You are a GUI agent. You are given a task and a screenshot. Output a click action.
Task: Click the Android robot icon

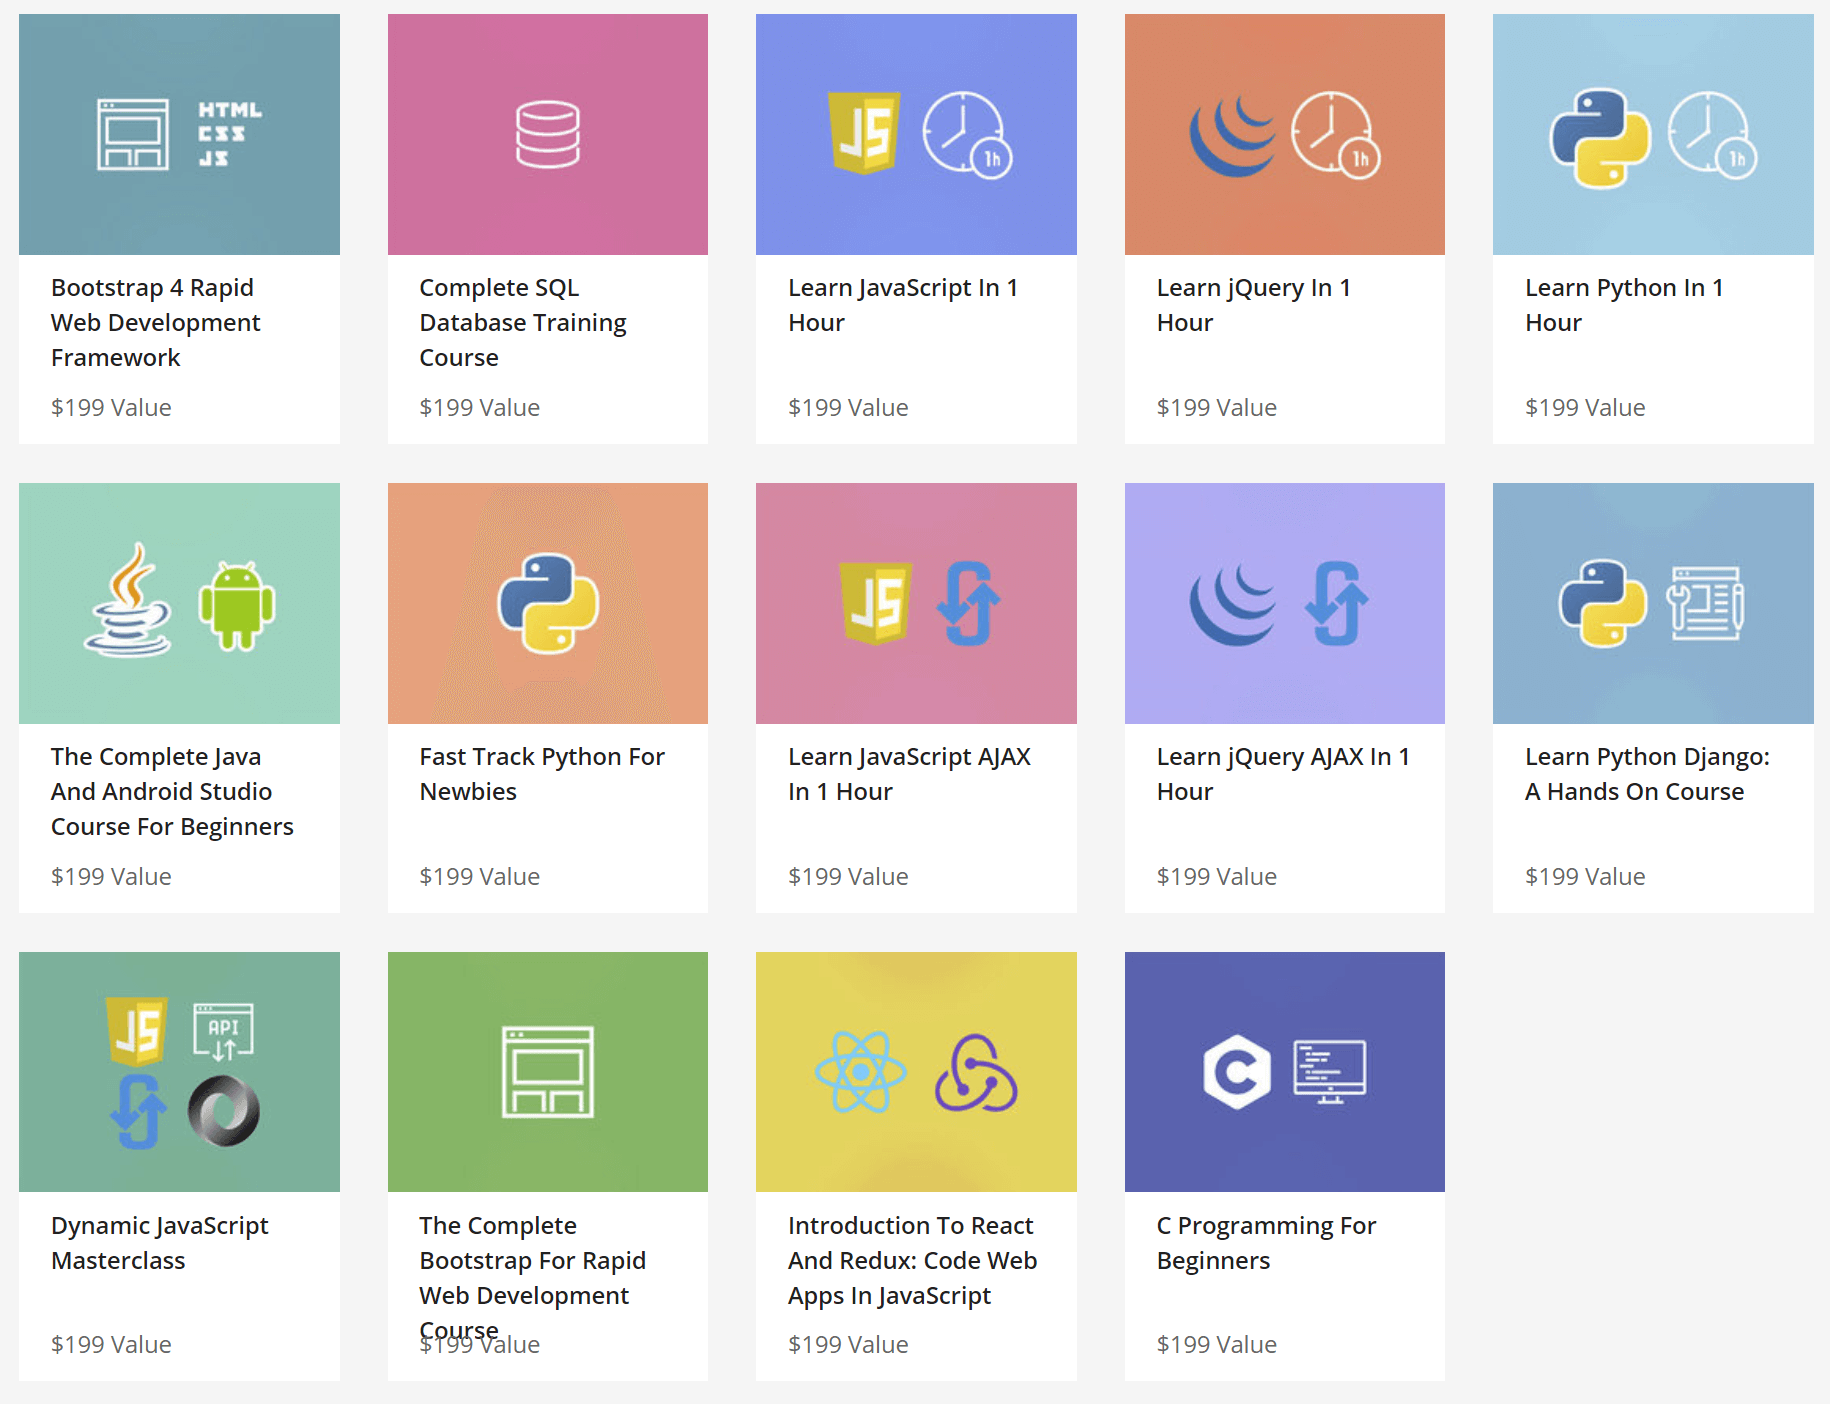[x=236, y=605]
